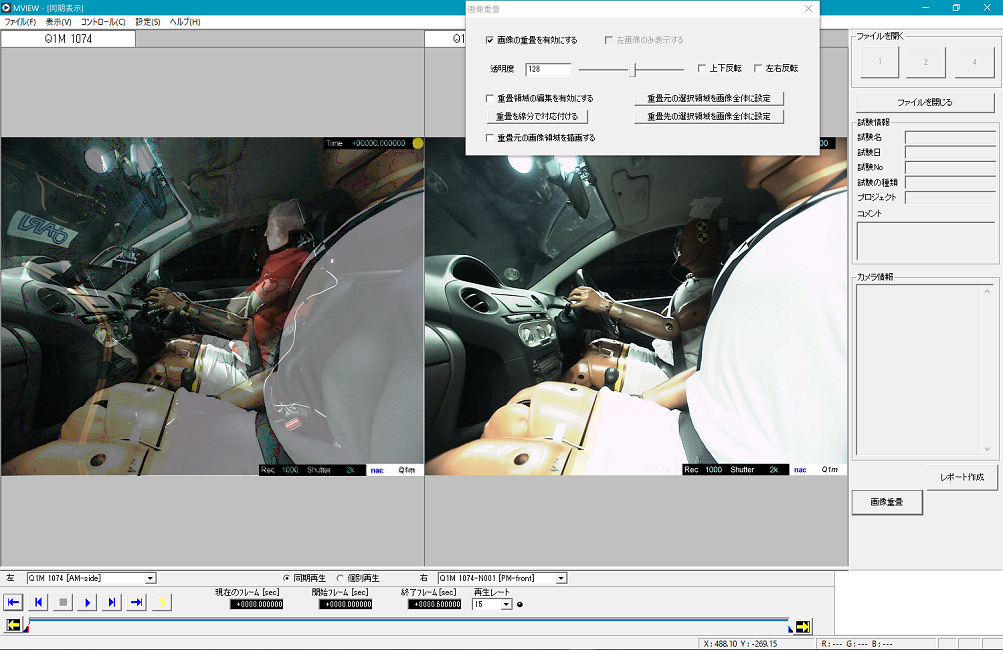Restore down the MVIEW window

(956, 8)
